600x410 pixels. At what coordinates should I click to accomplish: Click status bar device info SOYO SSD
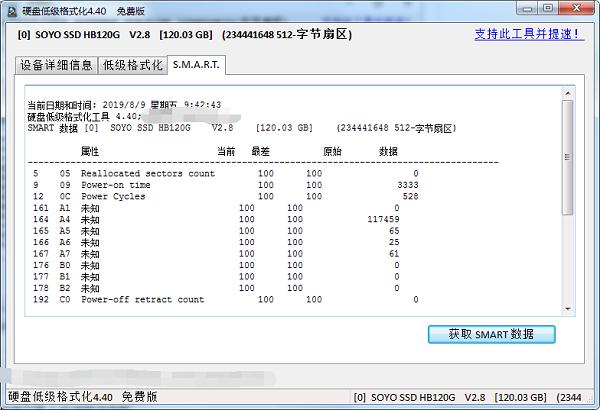point(468,397)
